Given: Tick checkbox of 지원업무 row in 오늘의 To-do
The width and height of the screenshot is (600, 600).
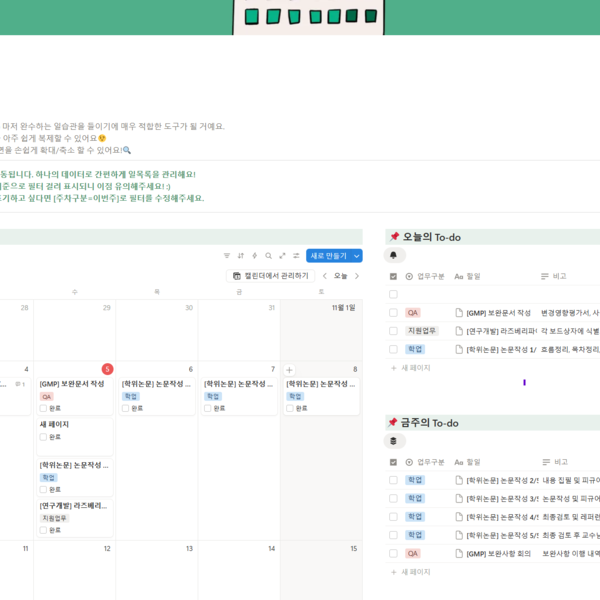Looking at the screenshot, I should [x=393, y=331].
